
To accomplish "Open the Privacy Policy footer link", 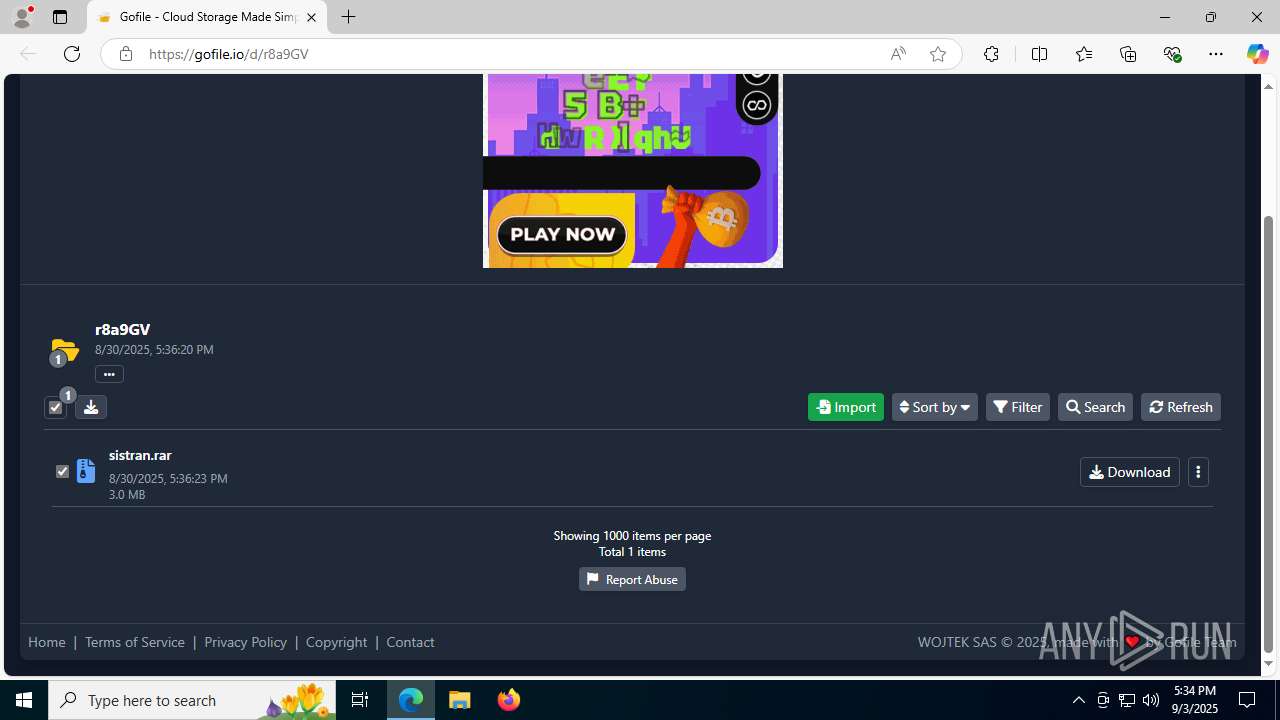I will coord(245,642).
